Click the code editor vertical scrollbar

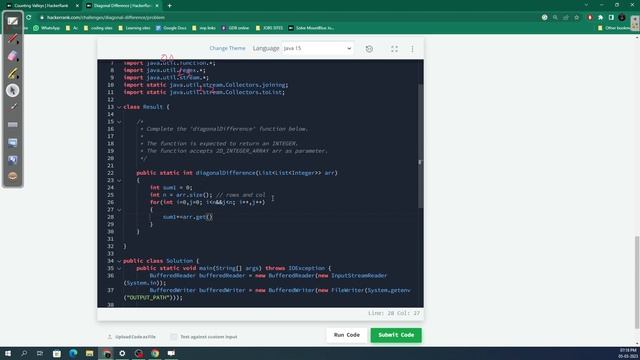[421, 145]
